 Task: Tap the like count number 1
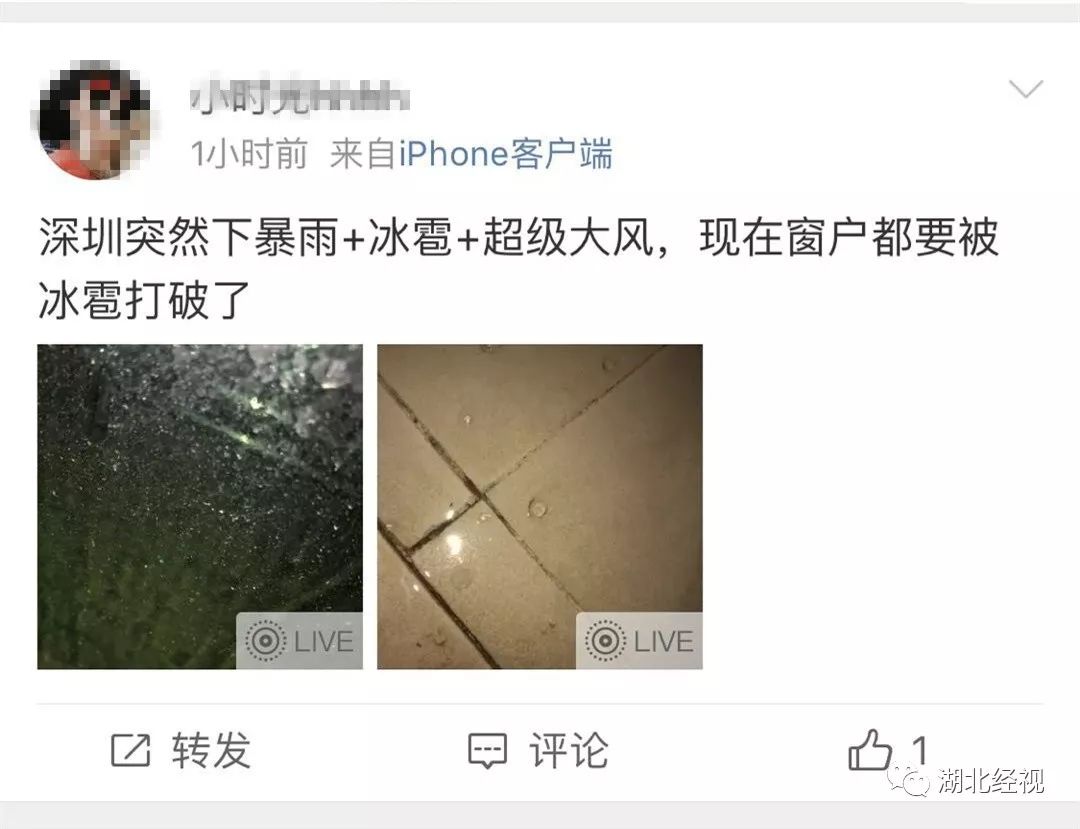(920, 750)
